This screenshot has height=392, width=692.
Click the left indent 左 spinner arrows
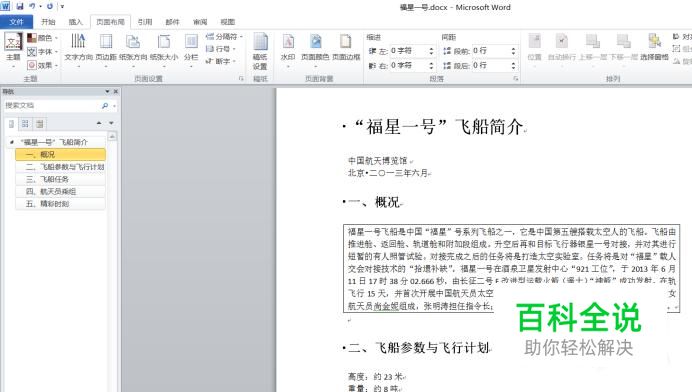[x=431, y=51]
